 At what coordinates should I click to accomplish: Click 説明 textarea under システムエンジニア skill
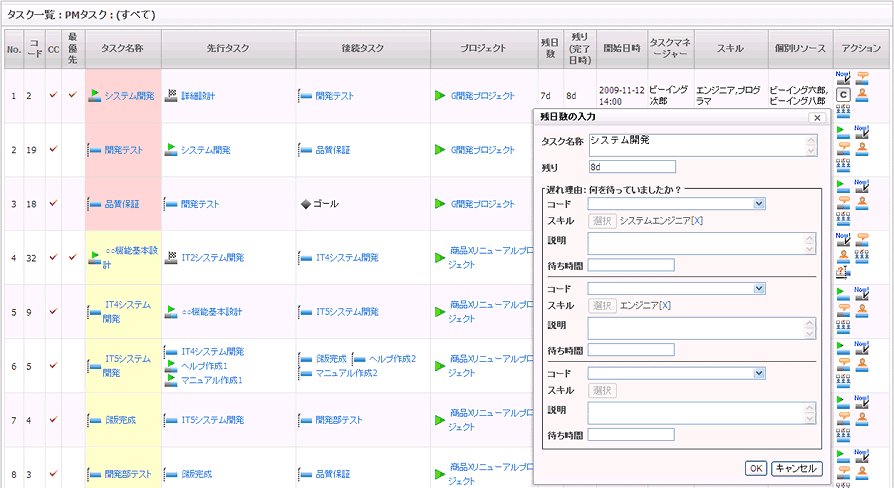coord(701,244)
